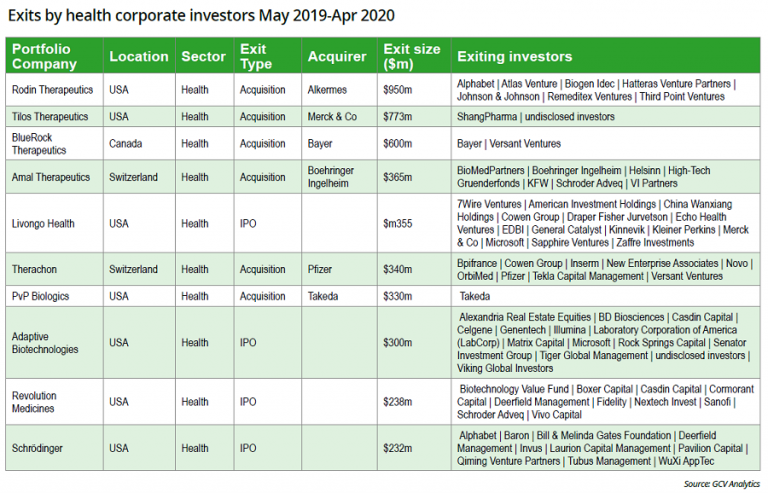The width and height of the screenshot is (768, 493).
Task: Click the Pfizer acquirer cell
Action: [x=322, y=269]
